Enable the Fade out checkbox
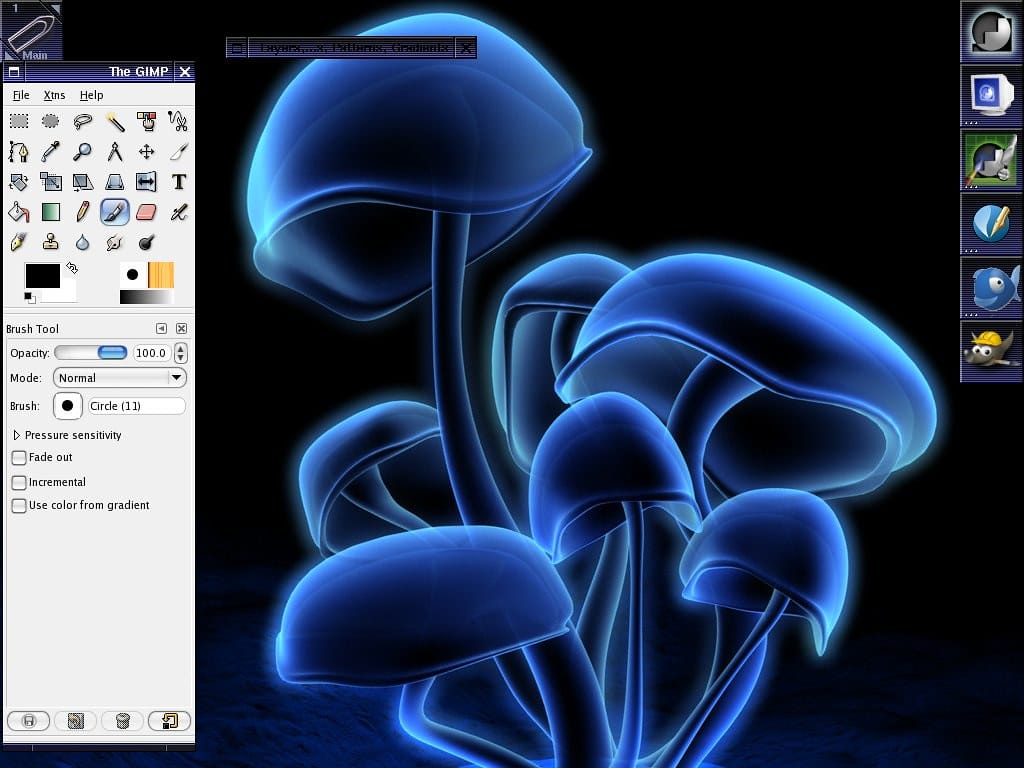Viewport: 1024px width, 768px height. tap(19, 458)
